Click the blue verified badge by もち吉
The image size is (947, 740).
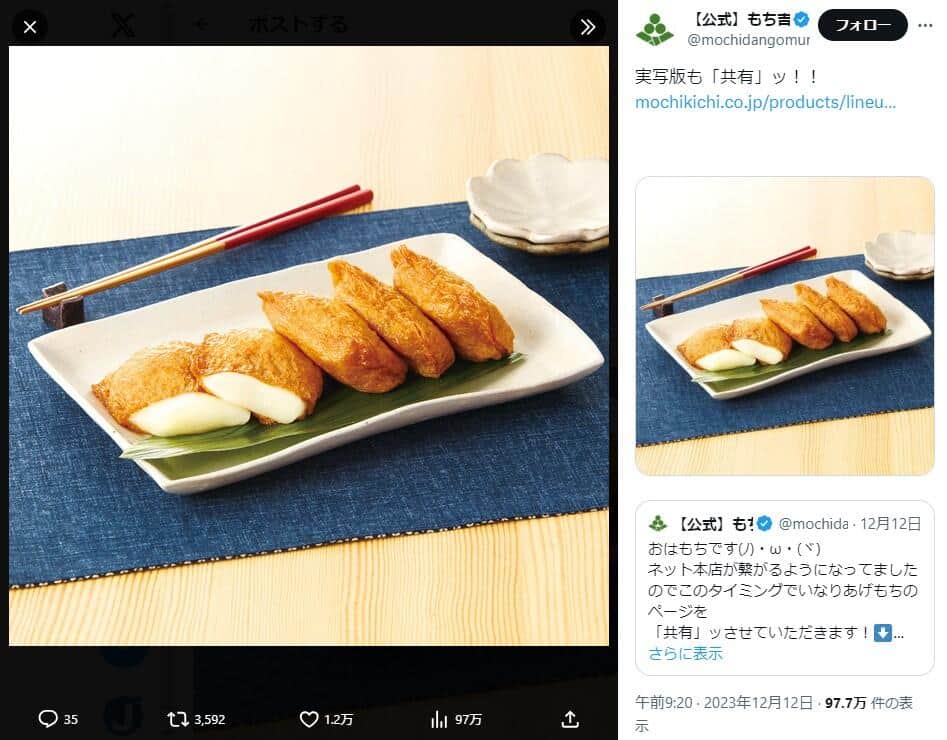801,20
